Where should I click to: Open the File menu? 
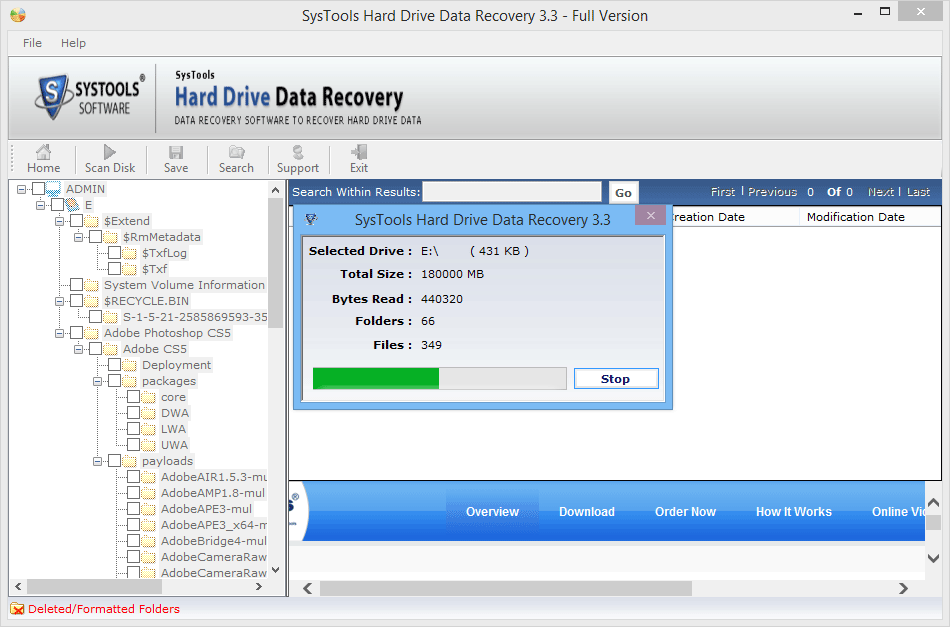click(x=32, y=43)
